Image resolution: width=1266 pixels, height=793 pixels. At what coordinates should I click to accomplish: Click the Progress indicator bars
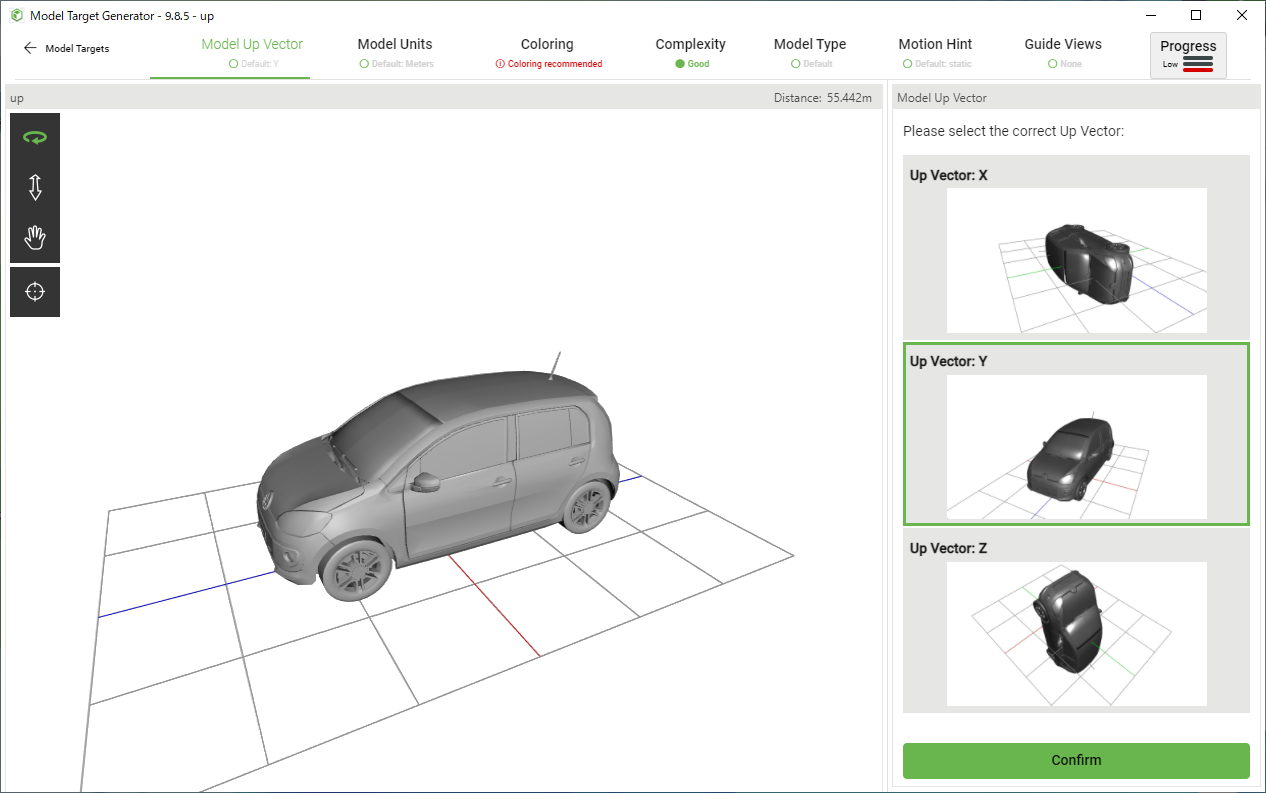point(1197,64)
